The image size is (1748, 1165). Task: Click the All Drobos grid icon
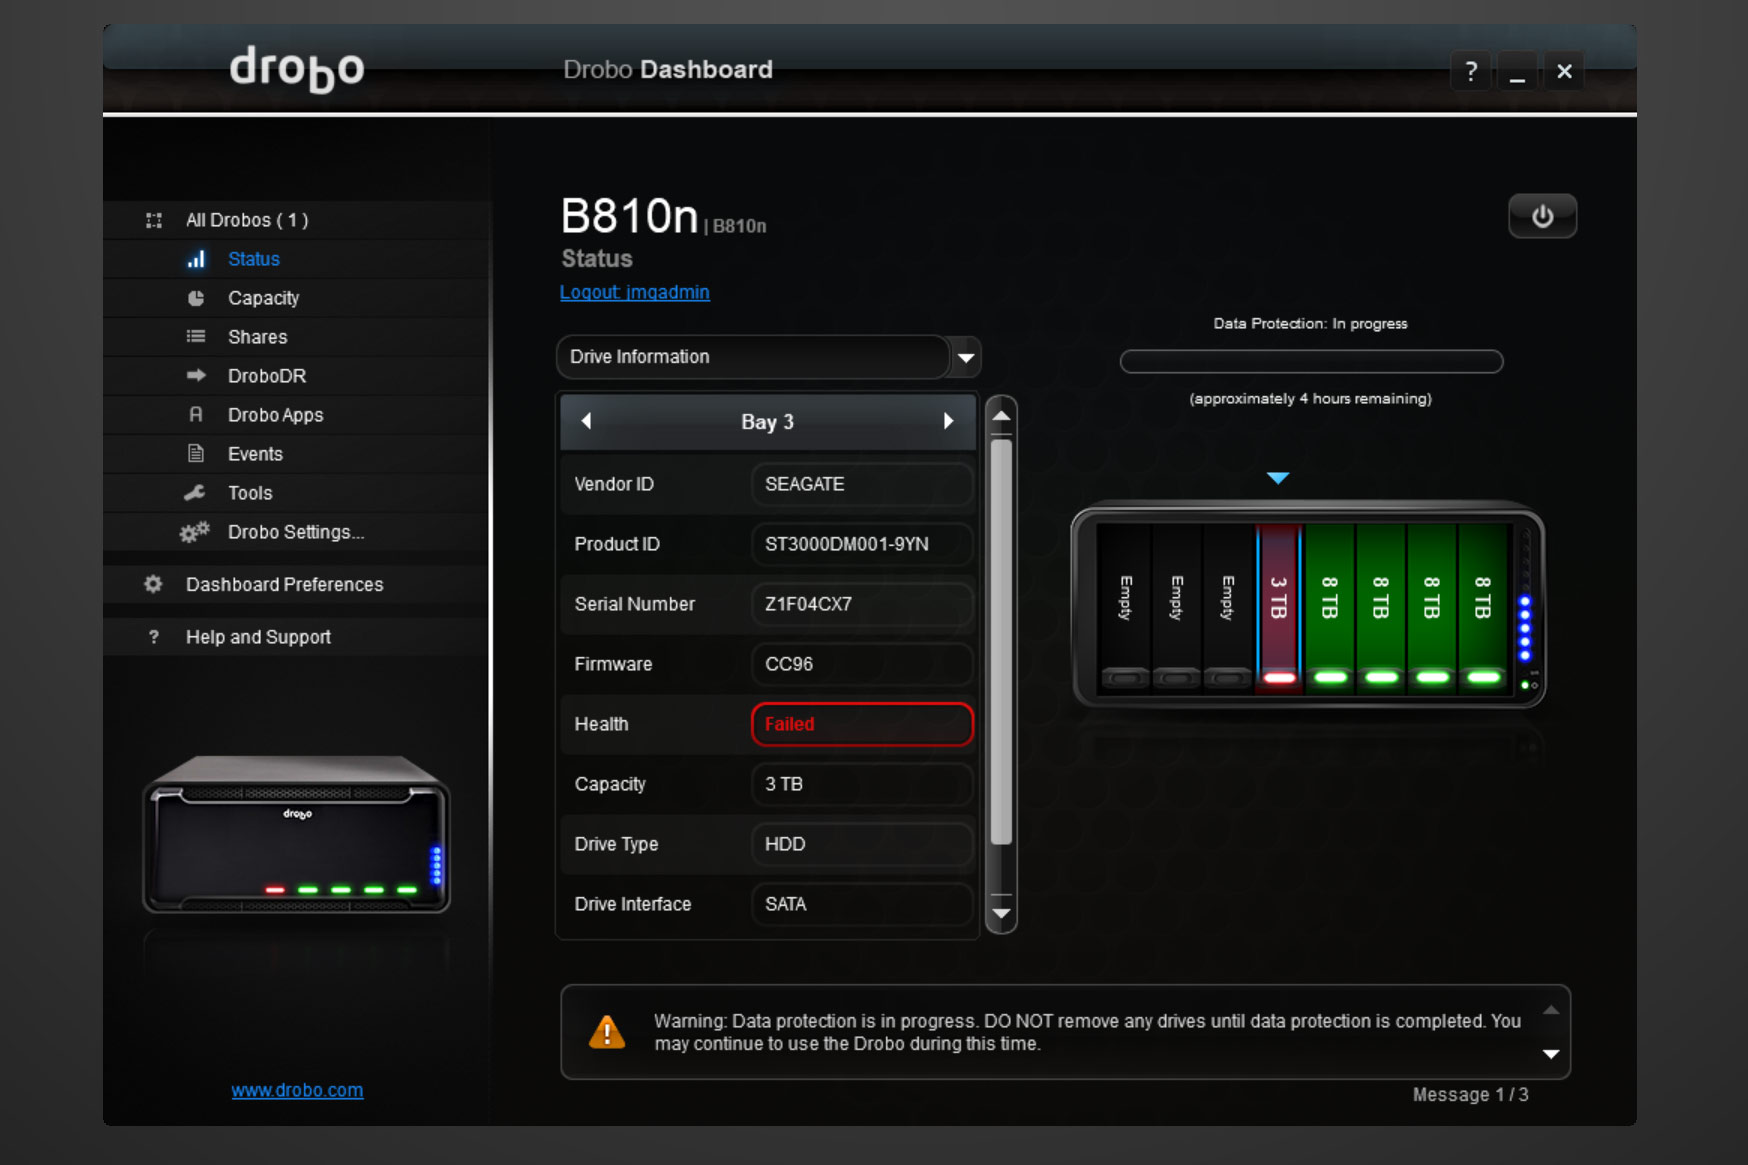click(x=154, y=220)
